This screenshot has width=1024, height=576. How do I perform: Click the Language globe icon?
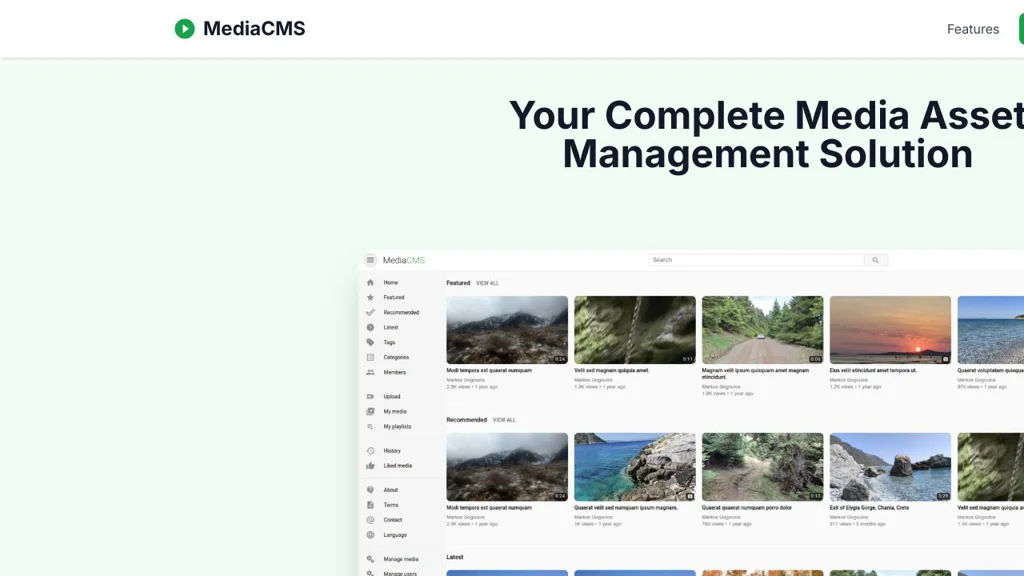pos(370,536)
